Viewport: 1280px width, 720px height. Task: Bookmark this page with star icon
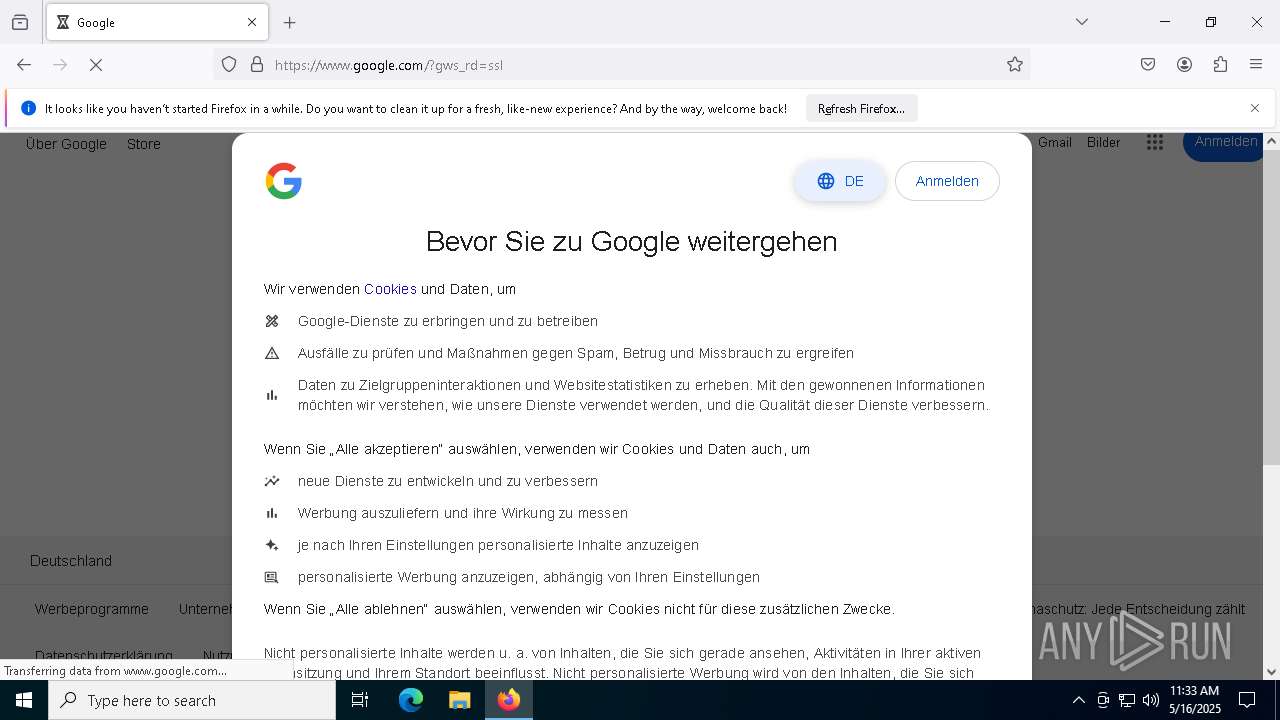coord(1015,65)
